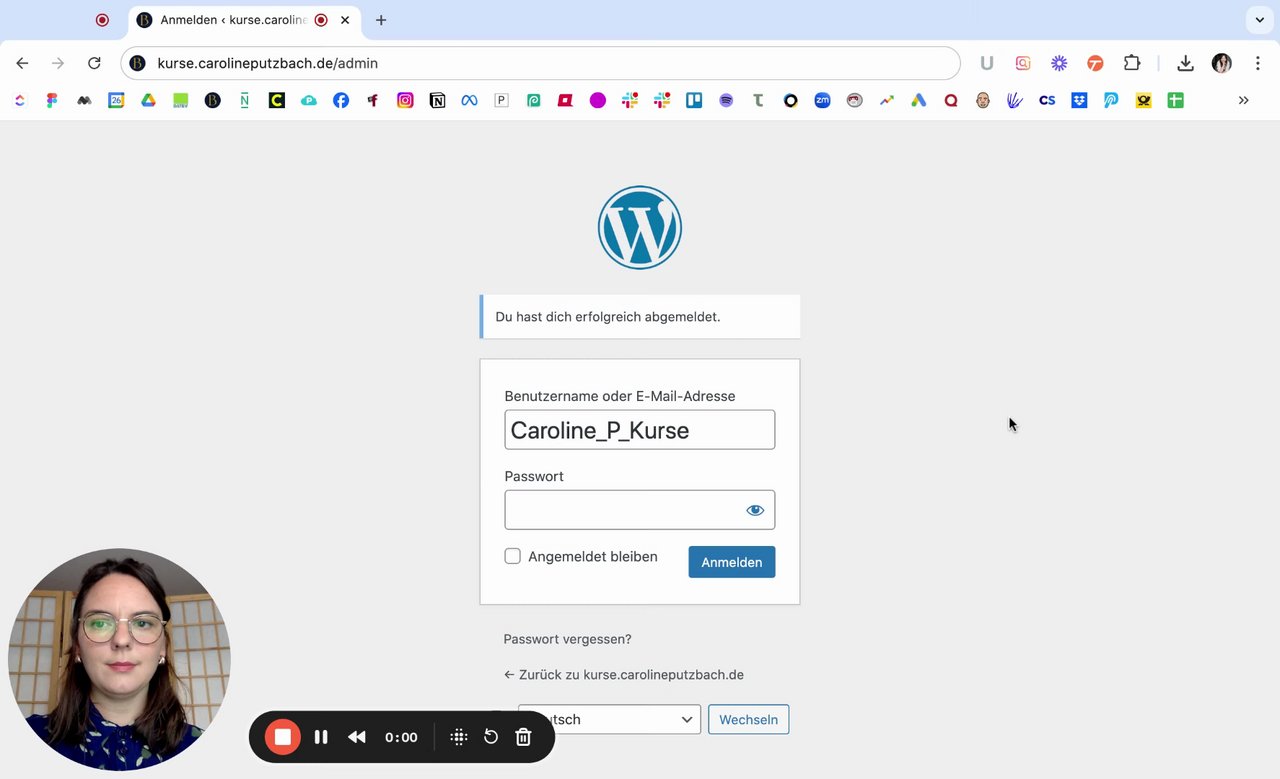1280x779 pixels.
Task: Click the Wechseln language button
Action: click(x=748, y=720)
